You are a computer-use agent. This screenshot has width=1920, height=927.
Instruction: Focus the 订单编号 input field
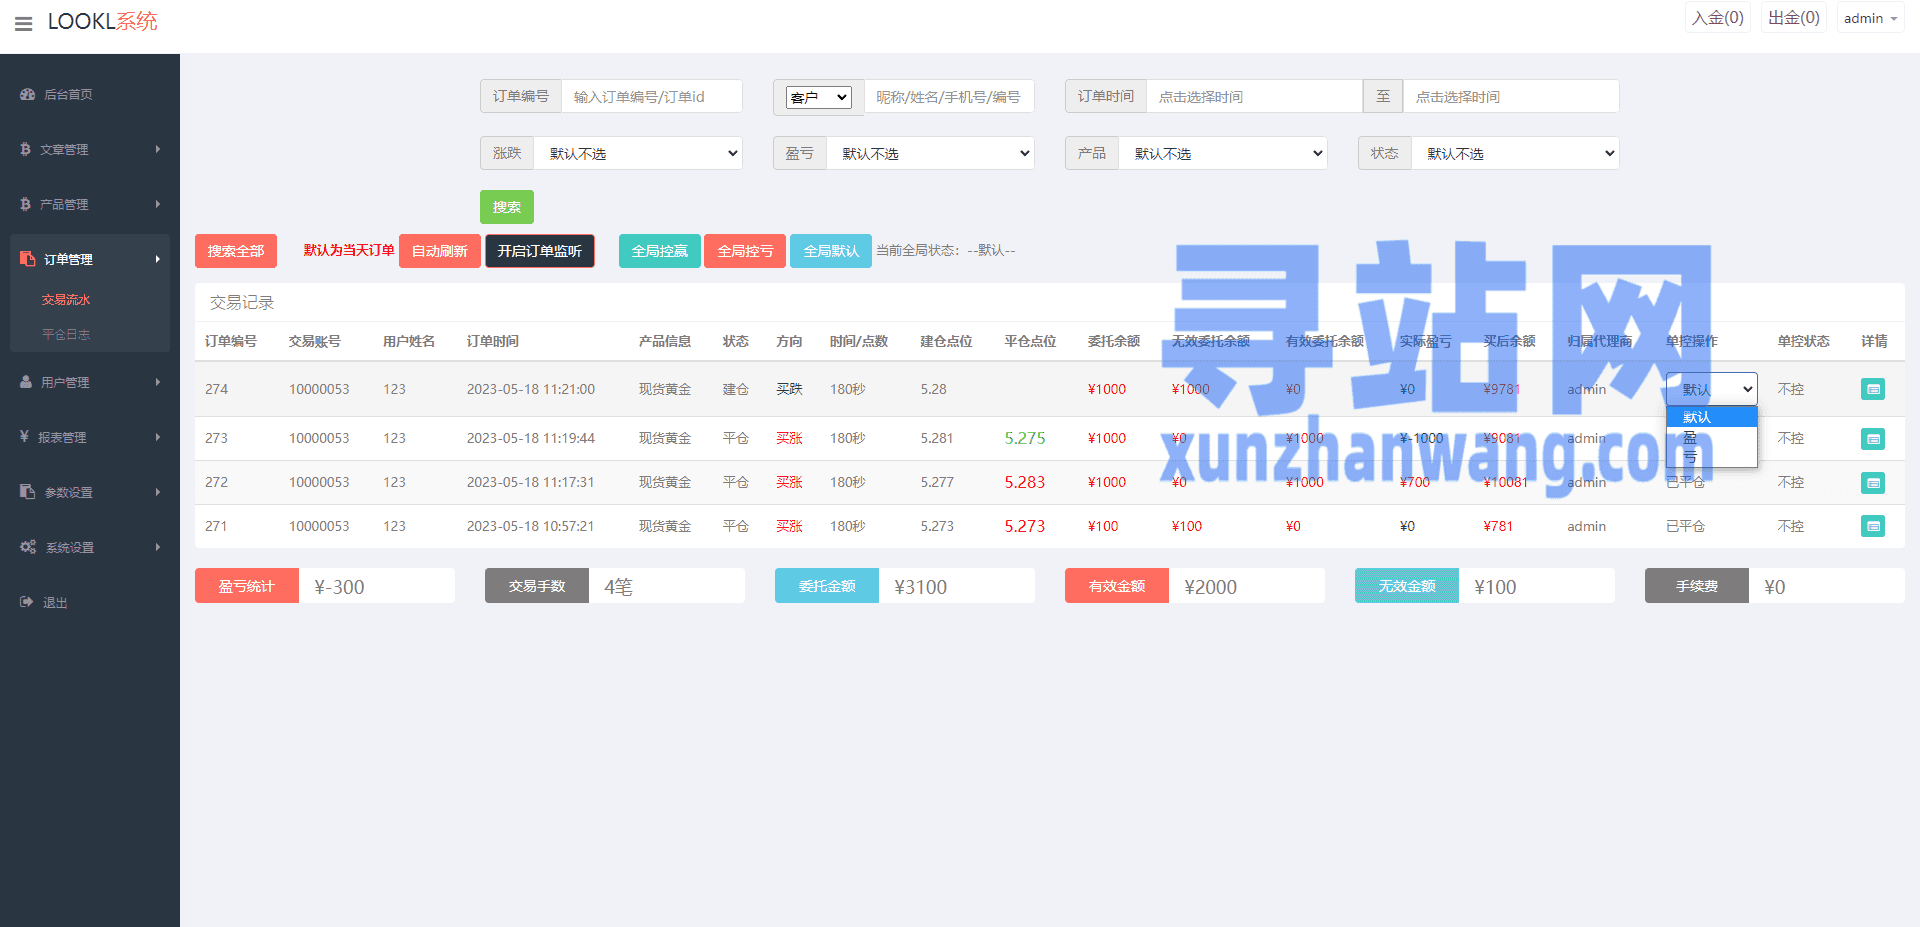pyautogui.click(x=652, y=96)
